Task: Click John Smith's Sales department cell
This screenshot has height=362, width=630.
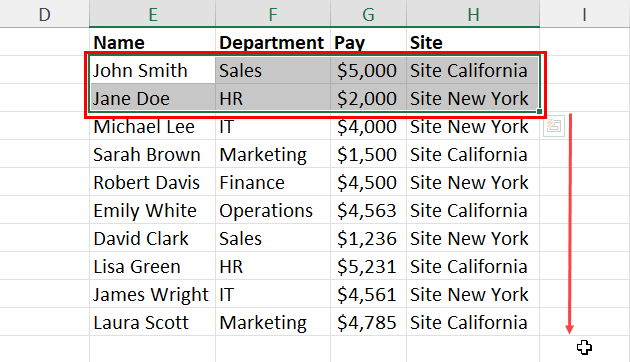Action: pyautogui.click(x=273, y=70)
